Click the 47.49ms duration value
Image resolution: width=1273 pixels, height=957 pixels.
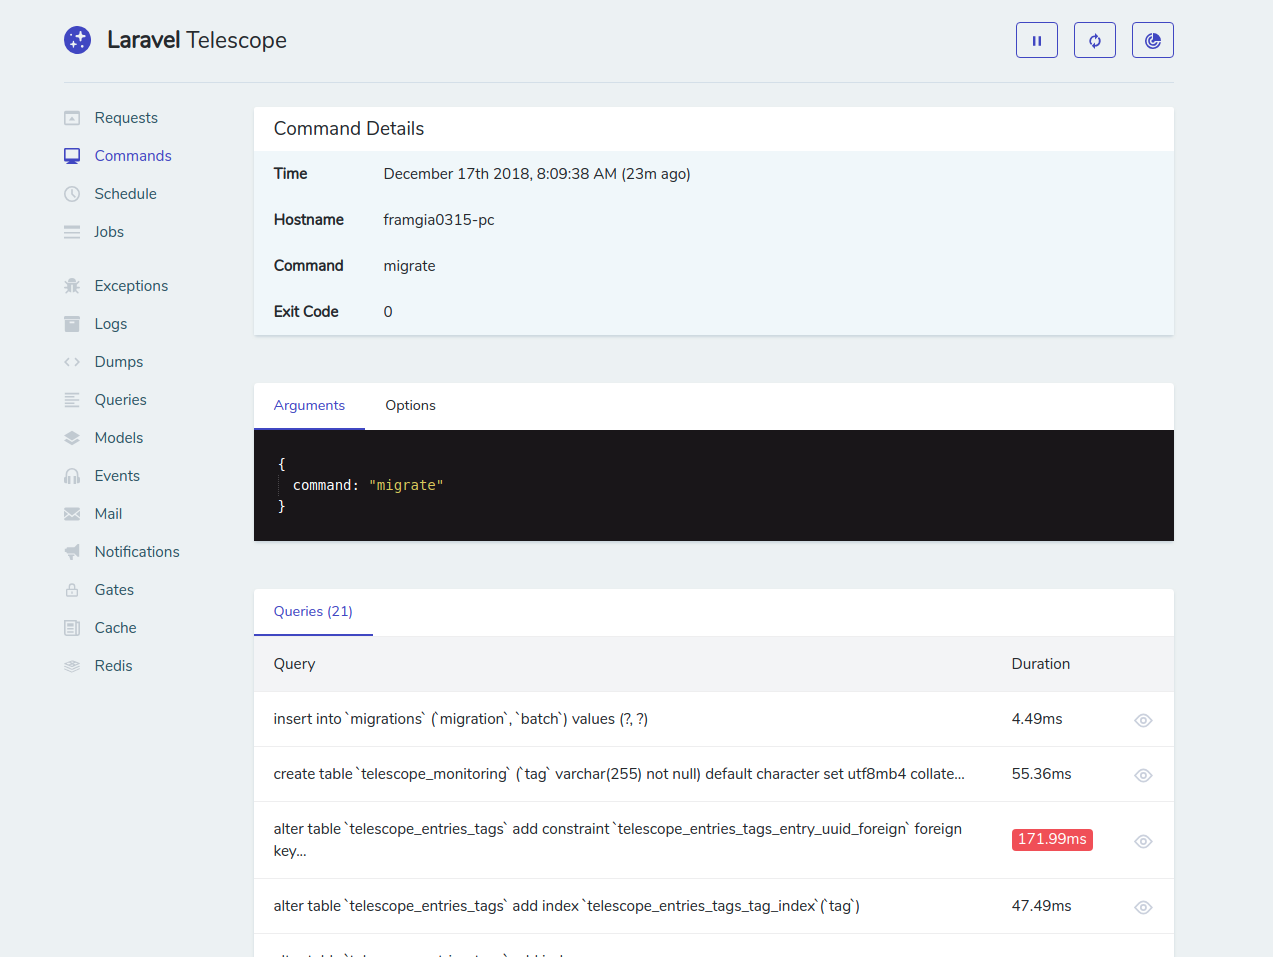pos(1041,906)
